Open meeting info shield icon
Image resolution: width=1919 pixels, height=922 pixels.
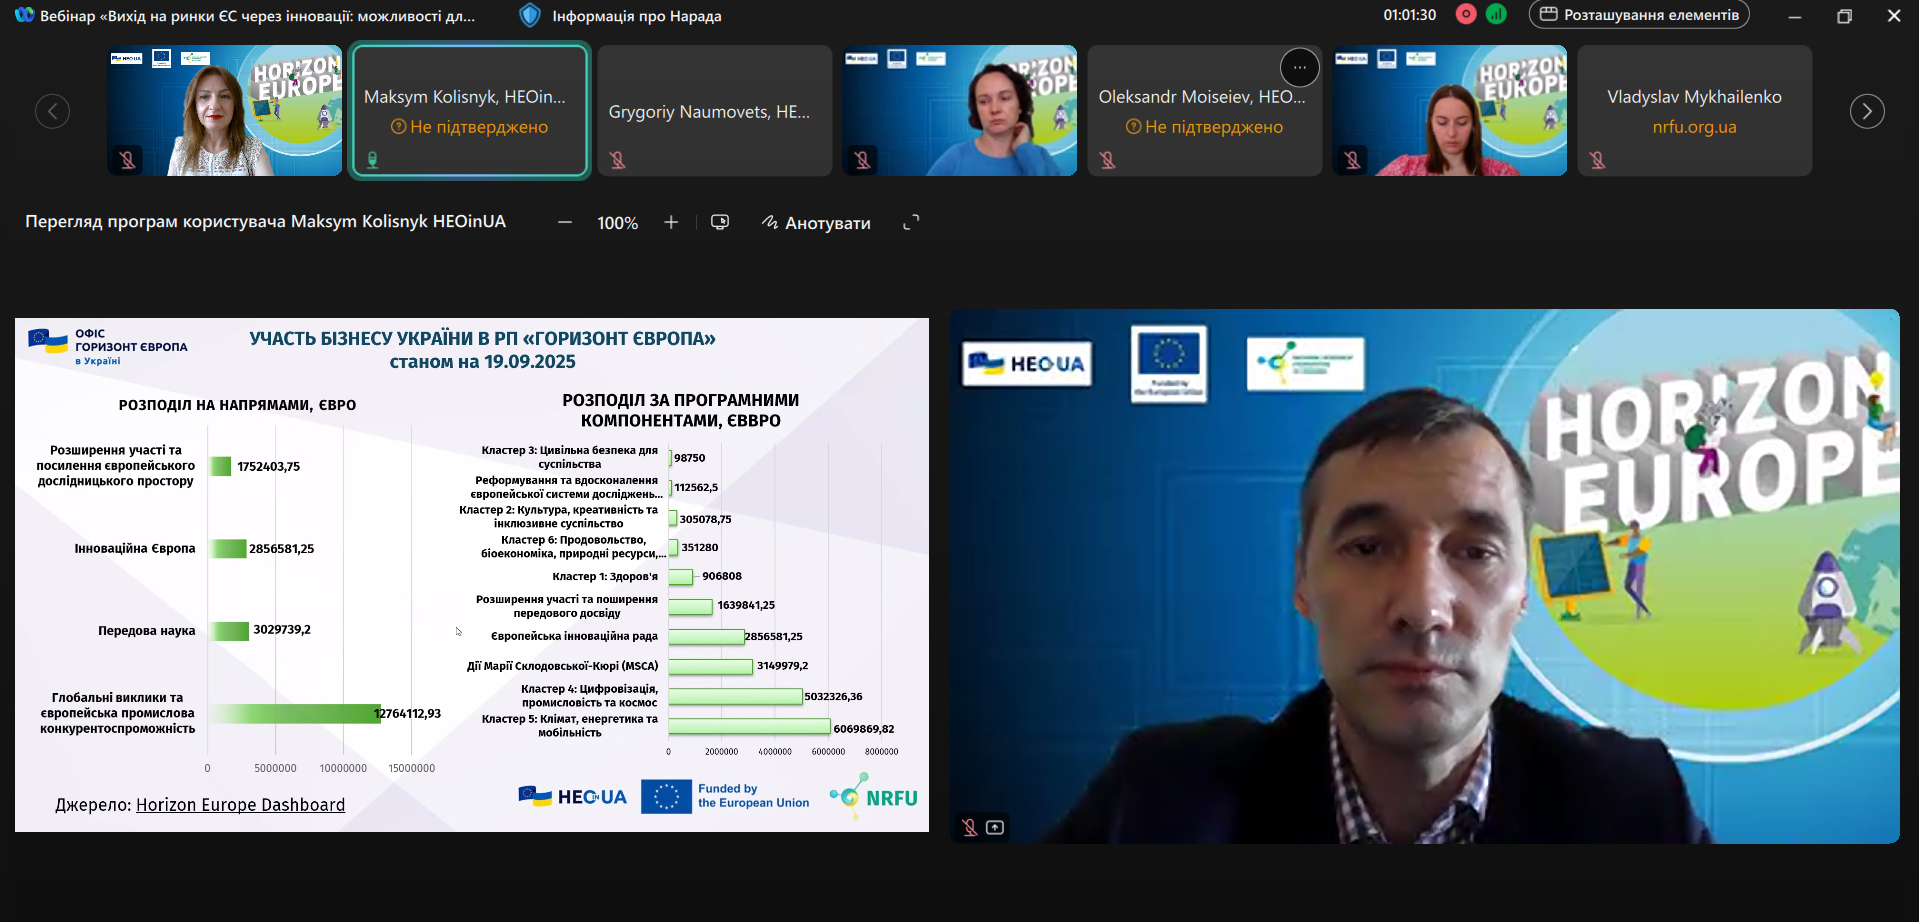[530, 15]
